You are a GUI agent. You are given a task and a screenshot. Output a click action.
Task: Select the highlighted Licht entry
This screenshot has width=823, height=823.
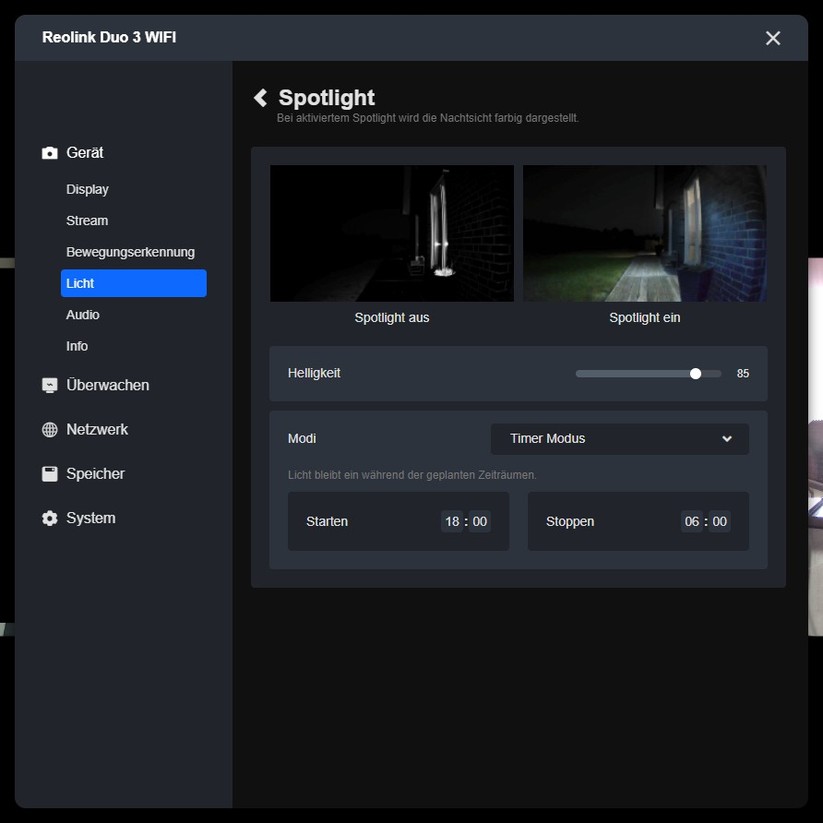click(133, 283)
